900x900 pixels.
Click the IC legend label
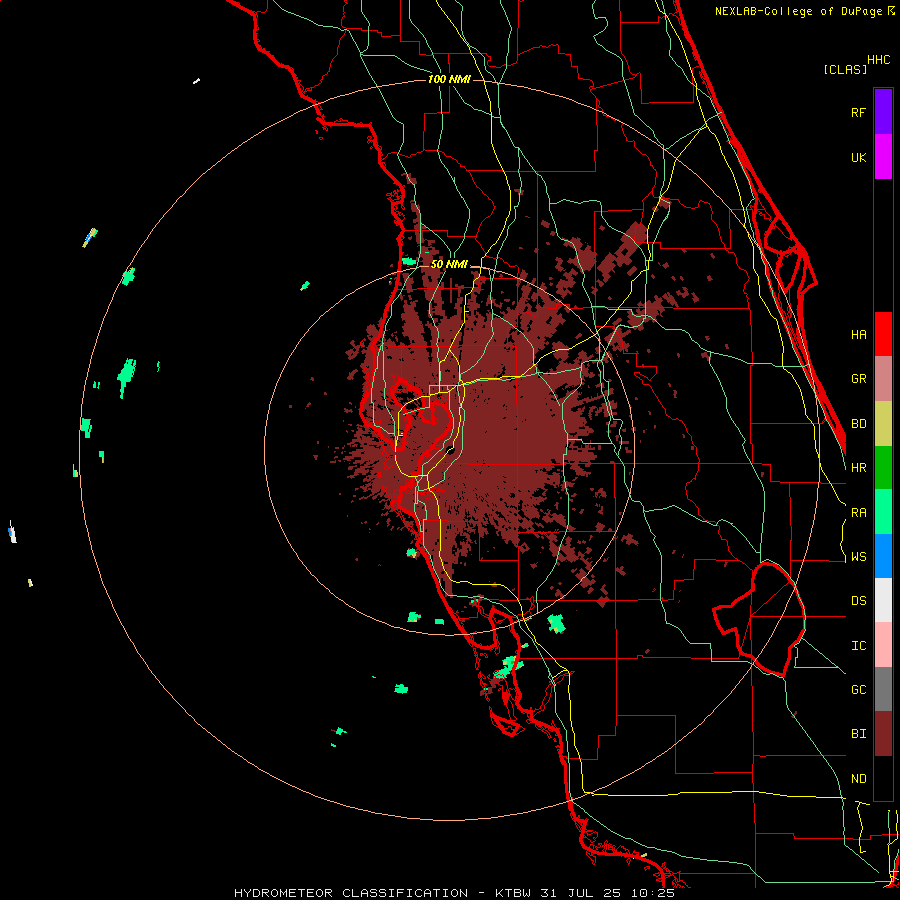point(858,646)
